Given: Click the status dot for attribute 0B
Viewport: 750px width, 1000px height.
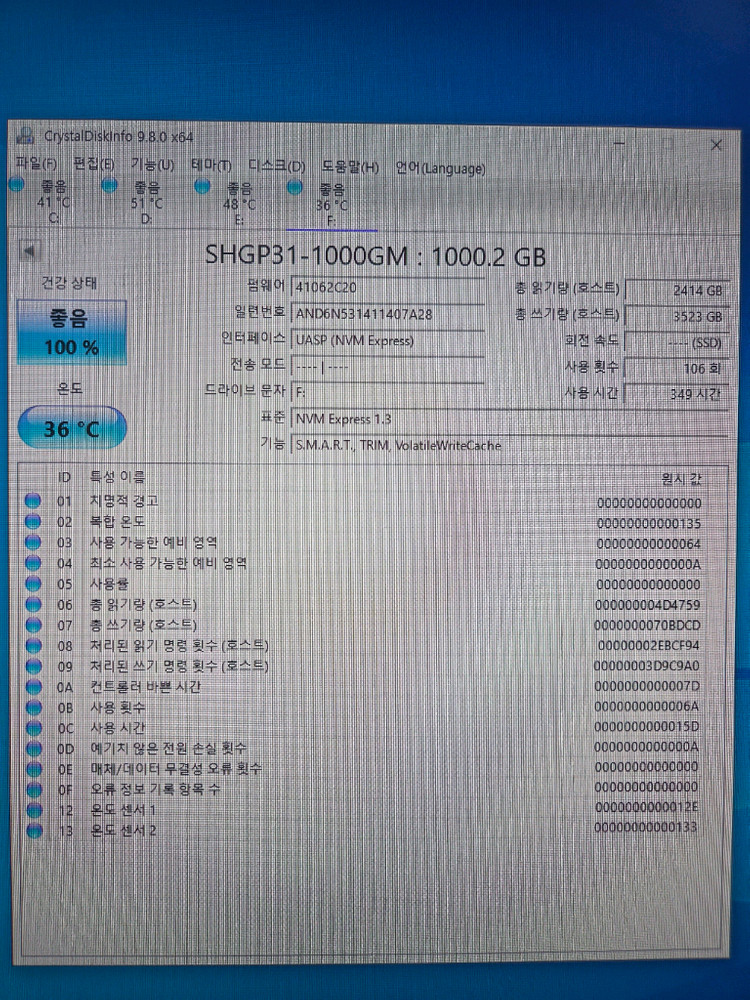Looking at the screenshot, I should point(33,707).
